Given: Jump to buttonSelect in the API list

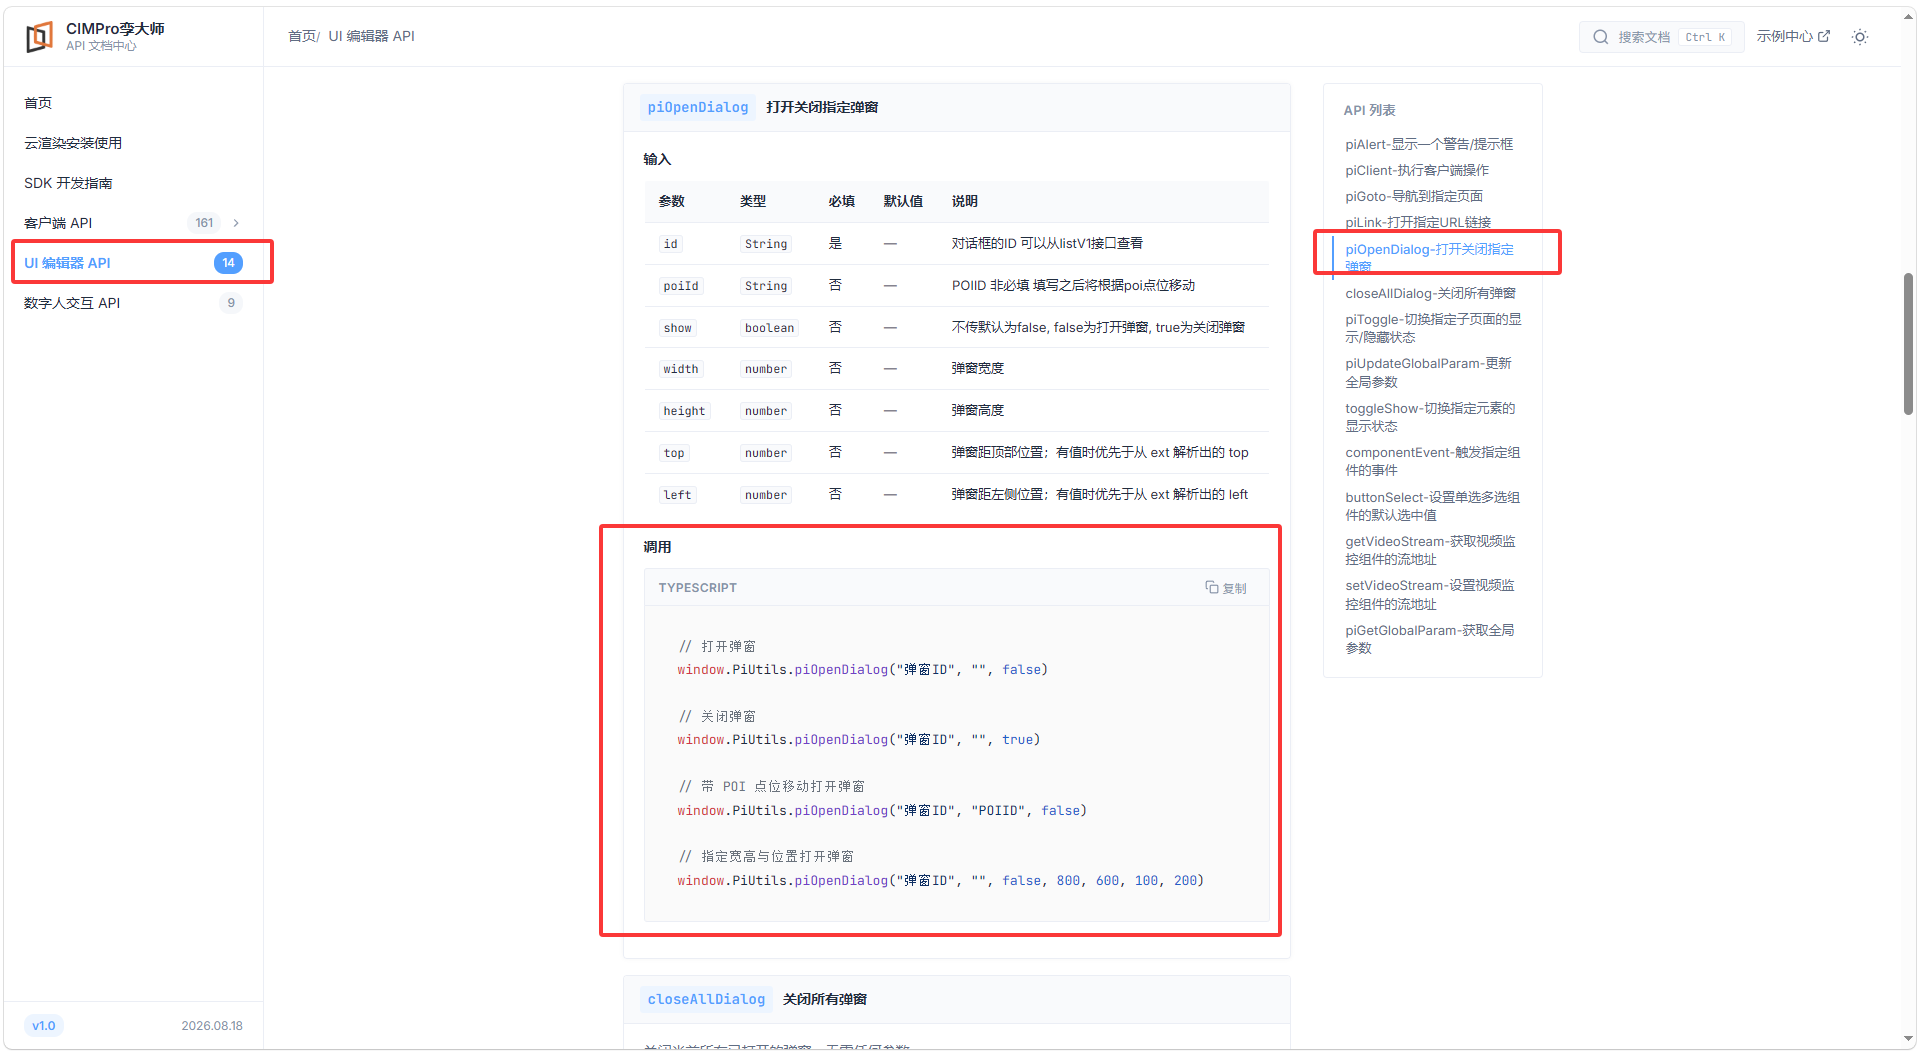Looking at the screenshot, I should (1432, 506).
